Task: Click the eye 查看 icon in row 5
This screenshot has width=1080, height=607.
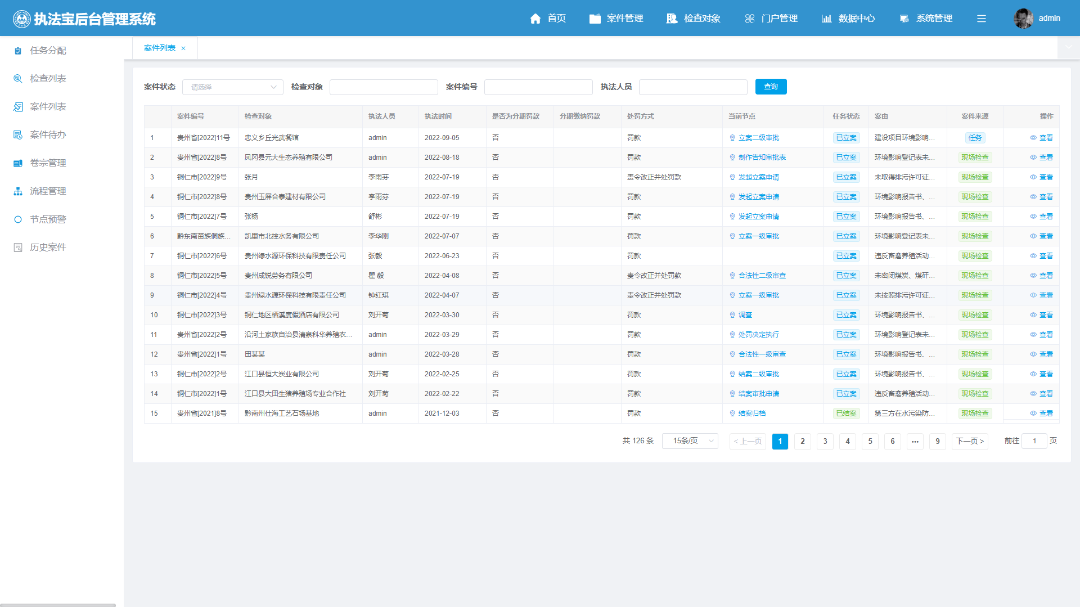Action: point(1033,216)
